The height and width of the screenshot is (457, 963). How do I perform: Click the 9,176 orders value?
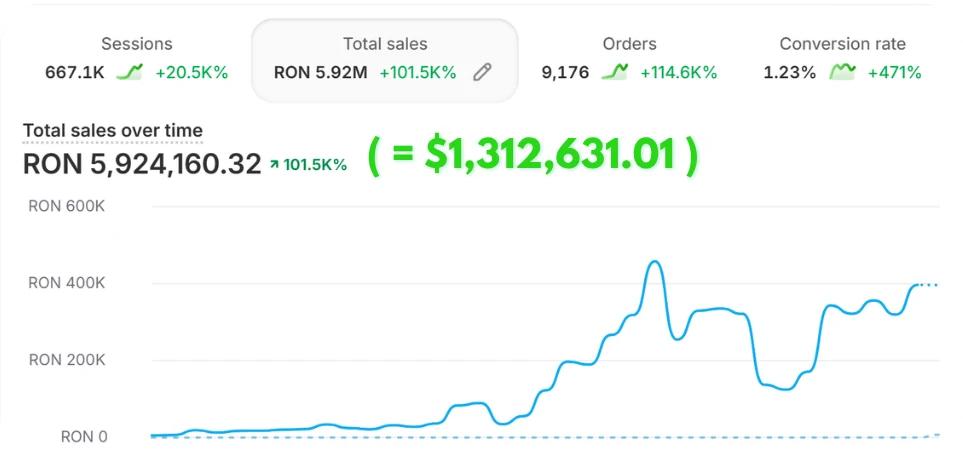click(x=565, y=72)
